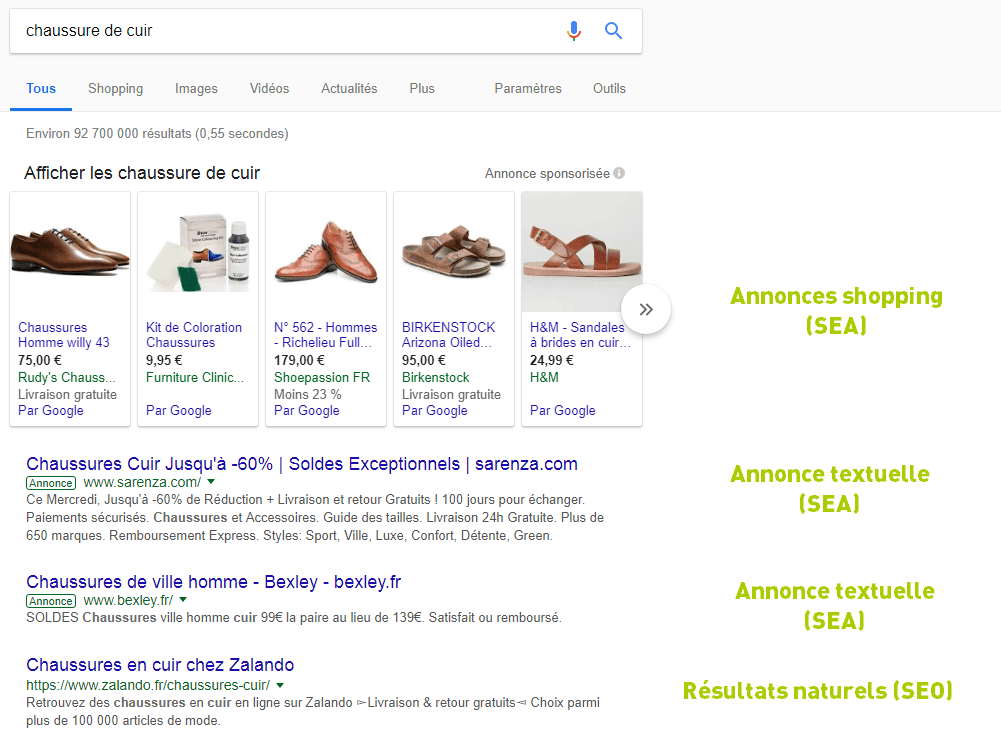Go to the Actualités tab
Viewport: 1001px width, 740px height.
click(x=349, y=89)
